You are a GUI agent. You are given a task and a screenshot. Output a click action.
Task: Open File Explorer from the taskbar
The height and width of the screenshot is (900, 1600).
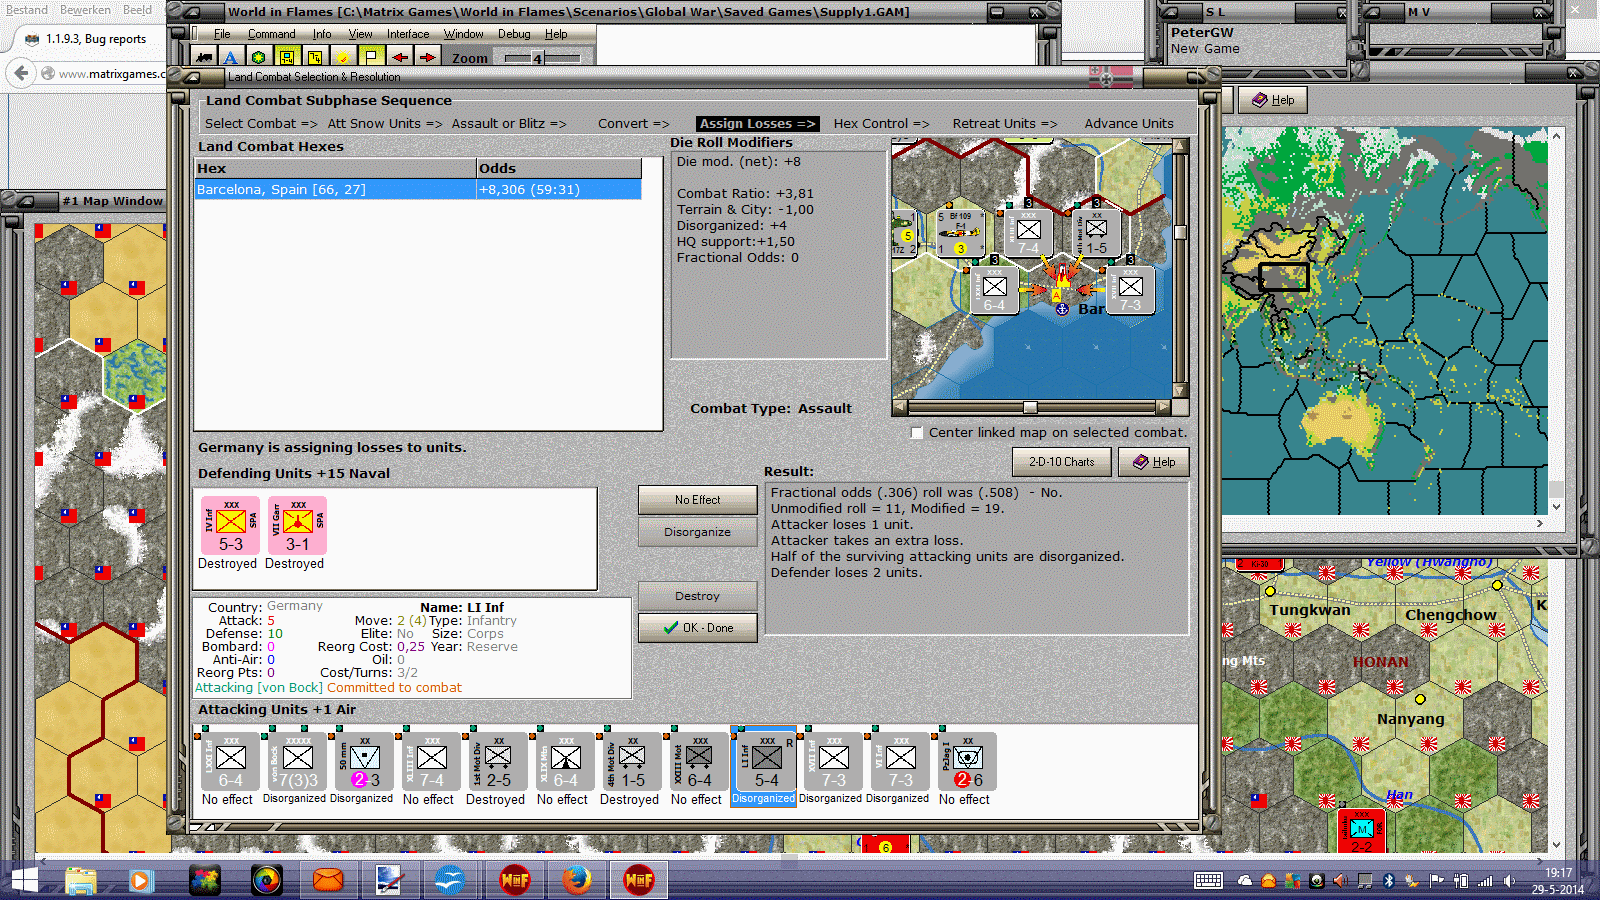81,880
